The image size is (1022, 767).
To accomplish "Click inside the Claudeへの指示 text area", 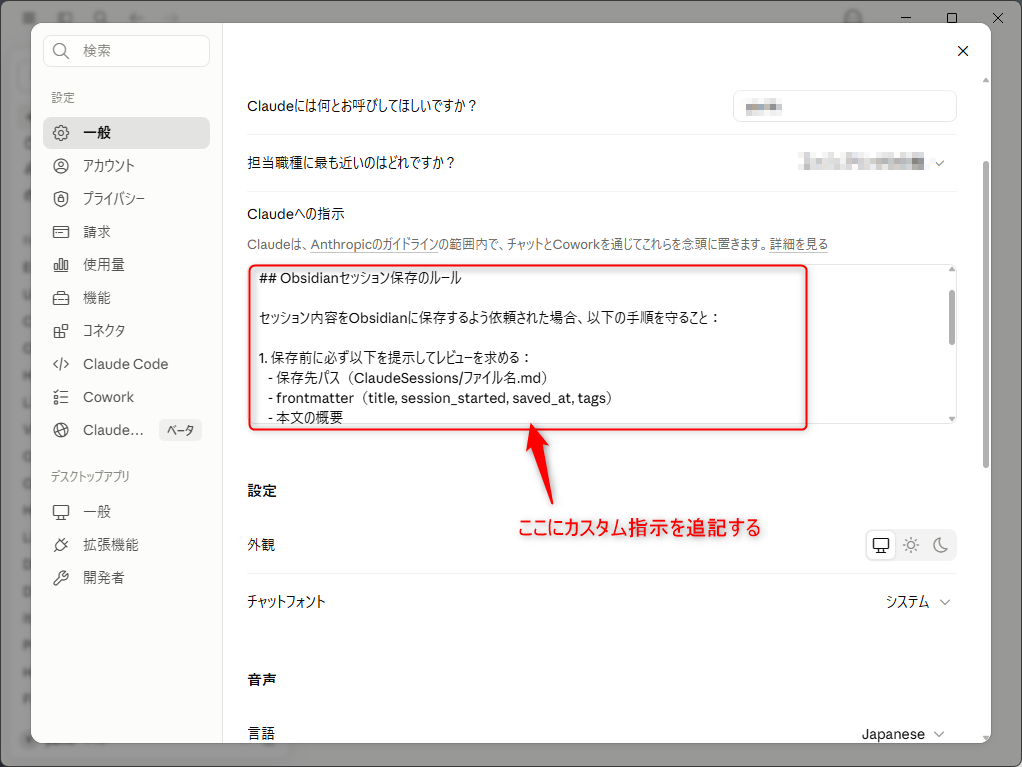I will (x=602, y=344).
